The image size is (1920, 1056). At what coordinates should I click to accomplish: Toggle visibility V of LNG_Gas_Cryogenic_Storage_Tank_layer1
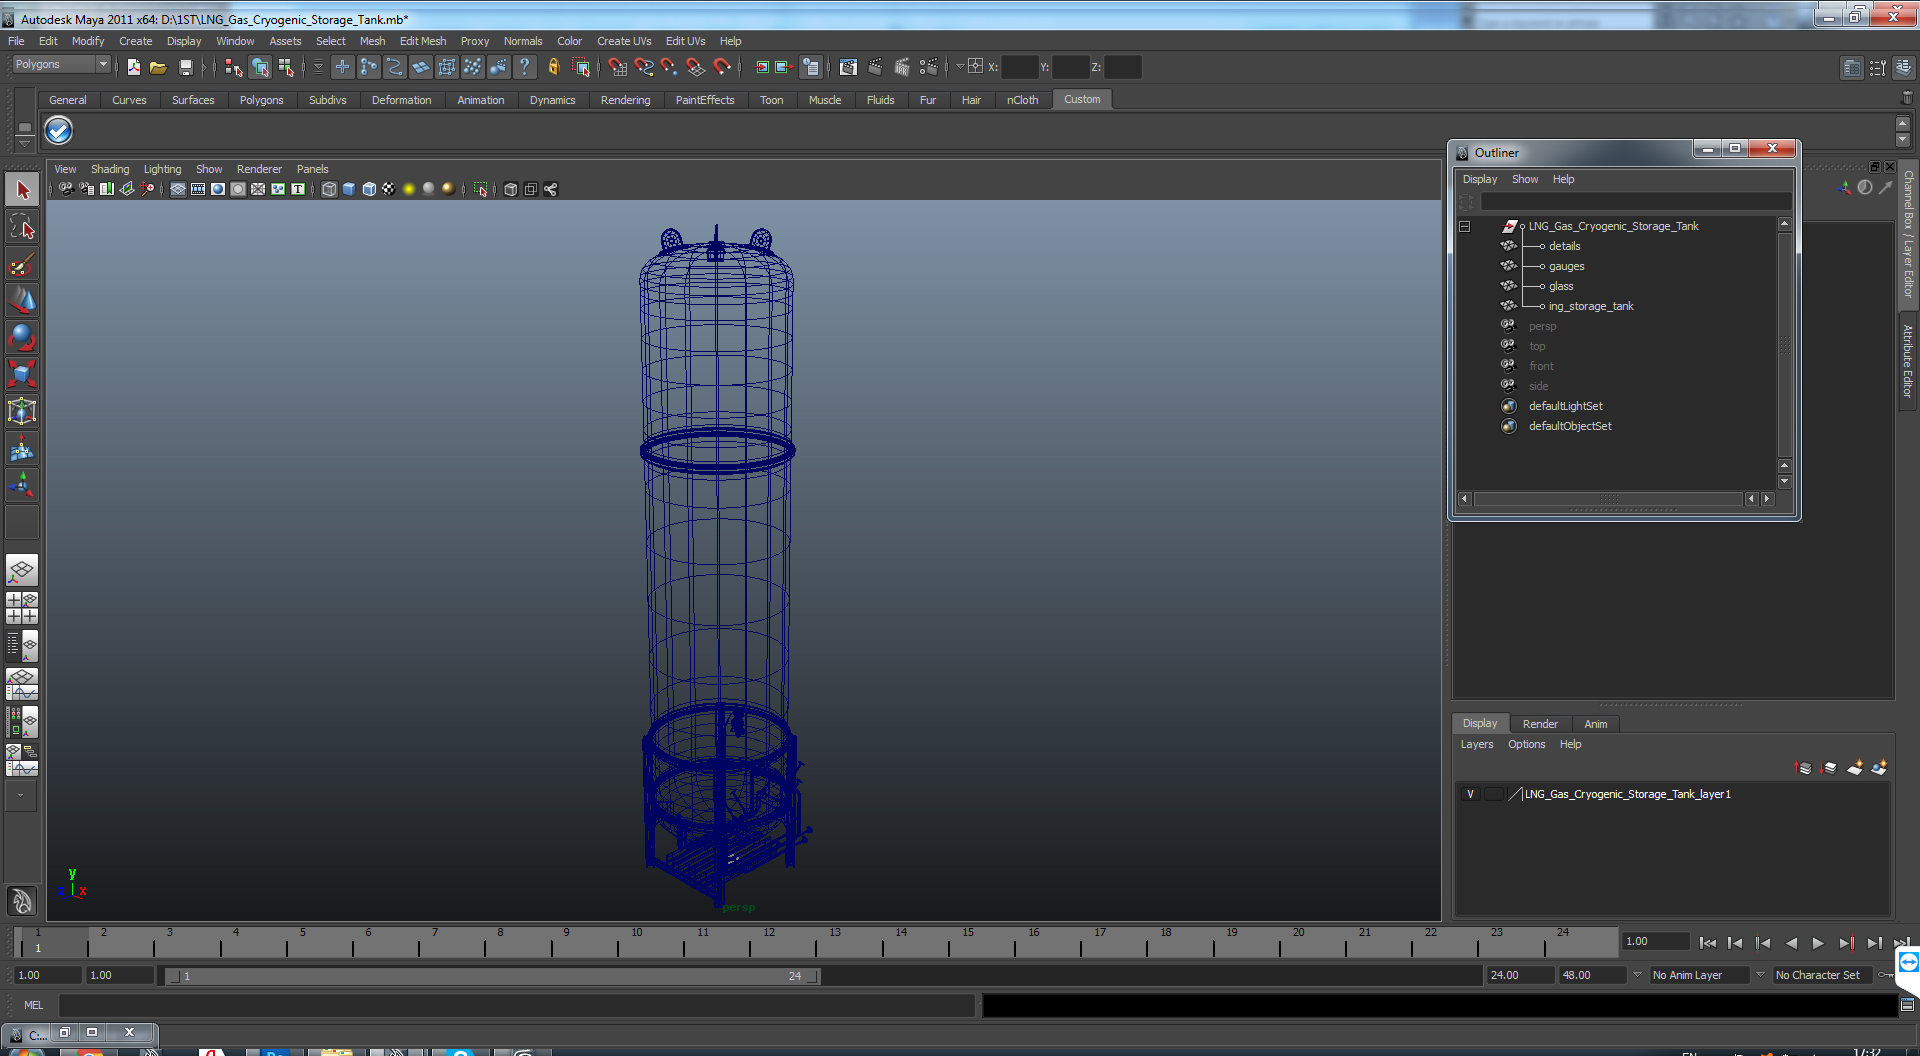[1470, 794]
